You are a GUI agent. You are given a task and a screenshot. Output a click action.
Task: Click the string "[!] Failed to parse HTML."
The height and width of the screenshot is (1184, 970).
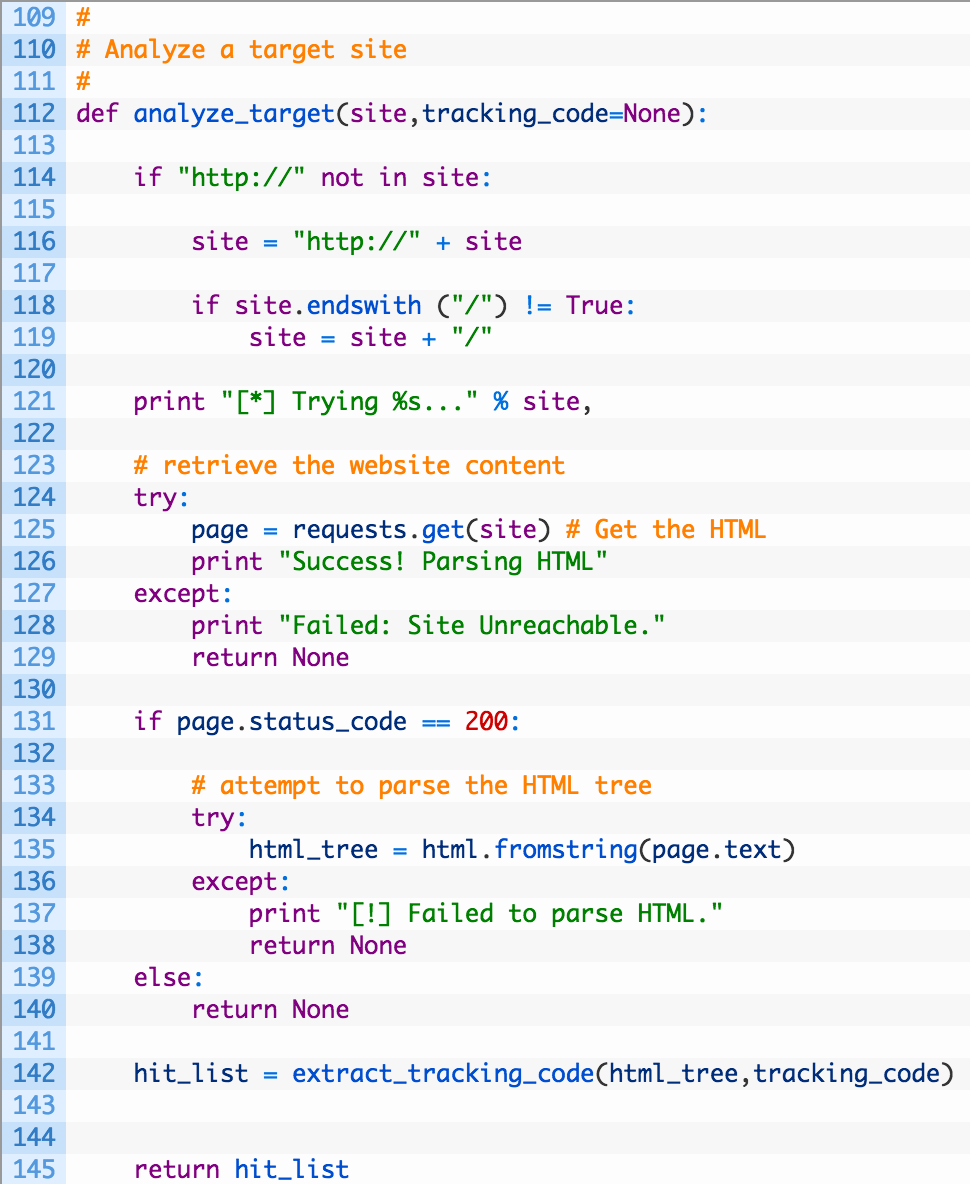(529, 914)
